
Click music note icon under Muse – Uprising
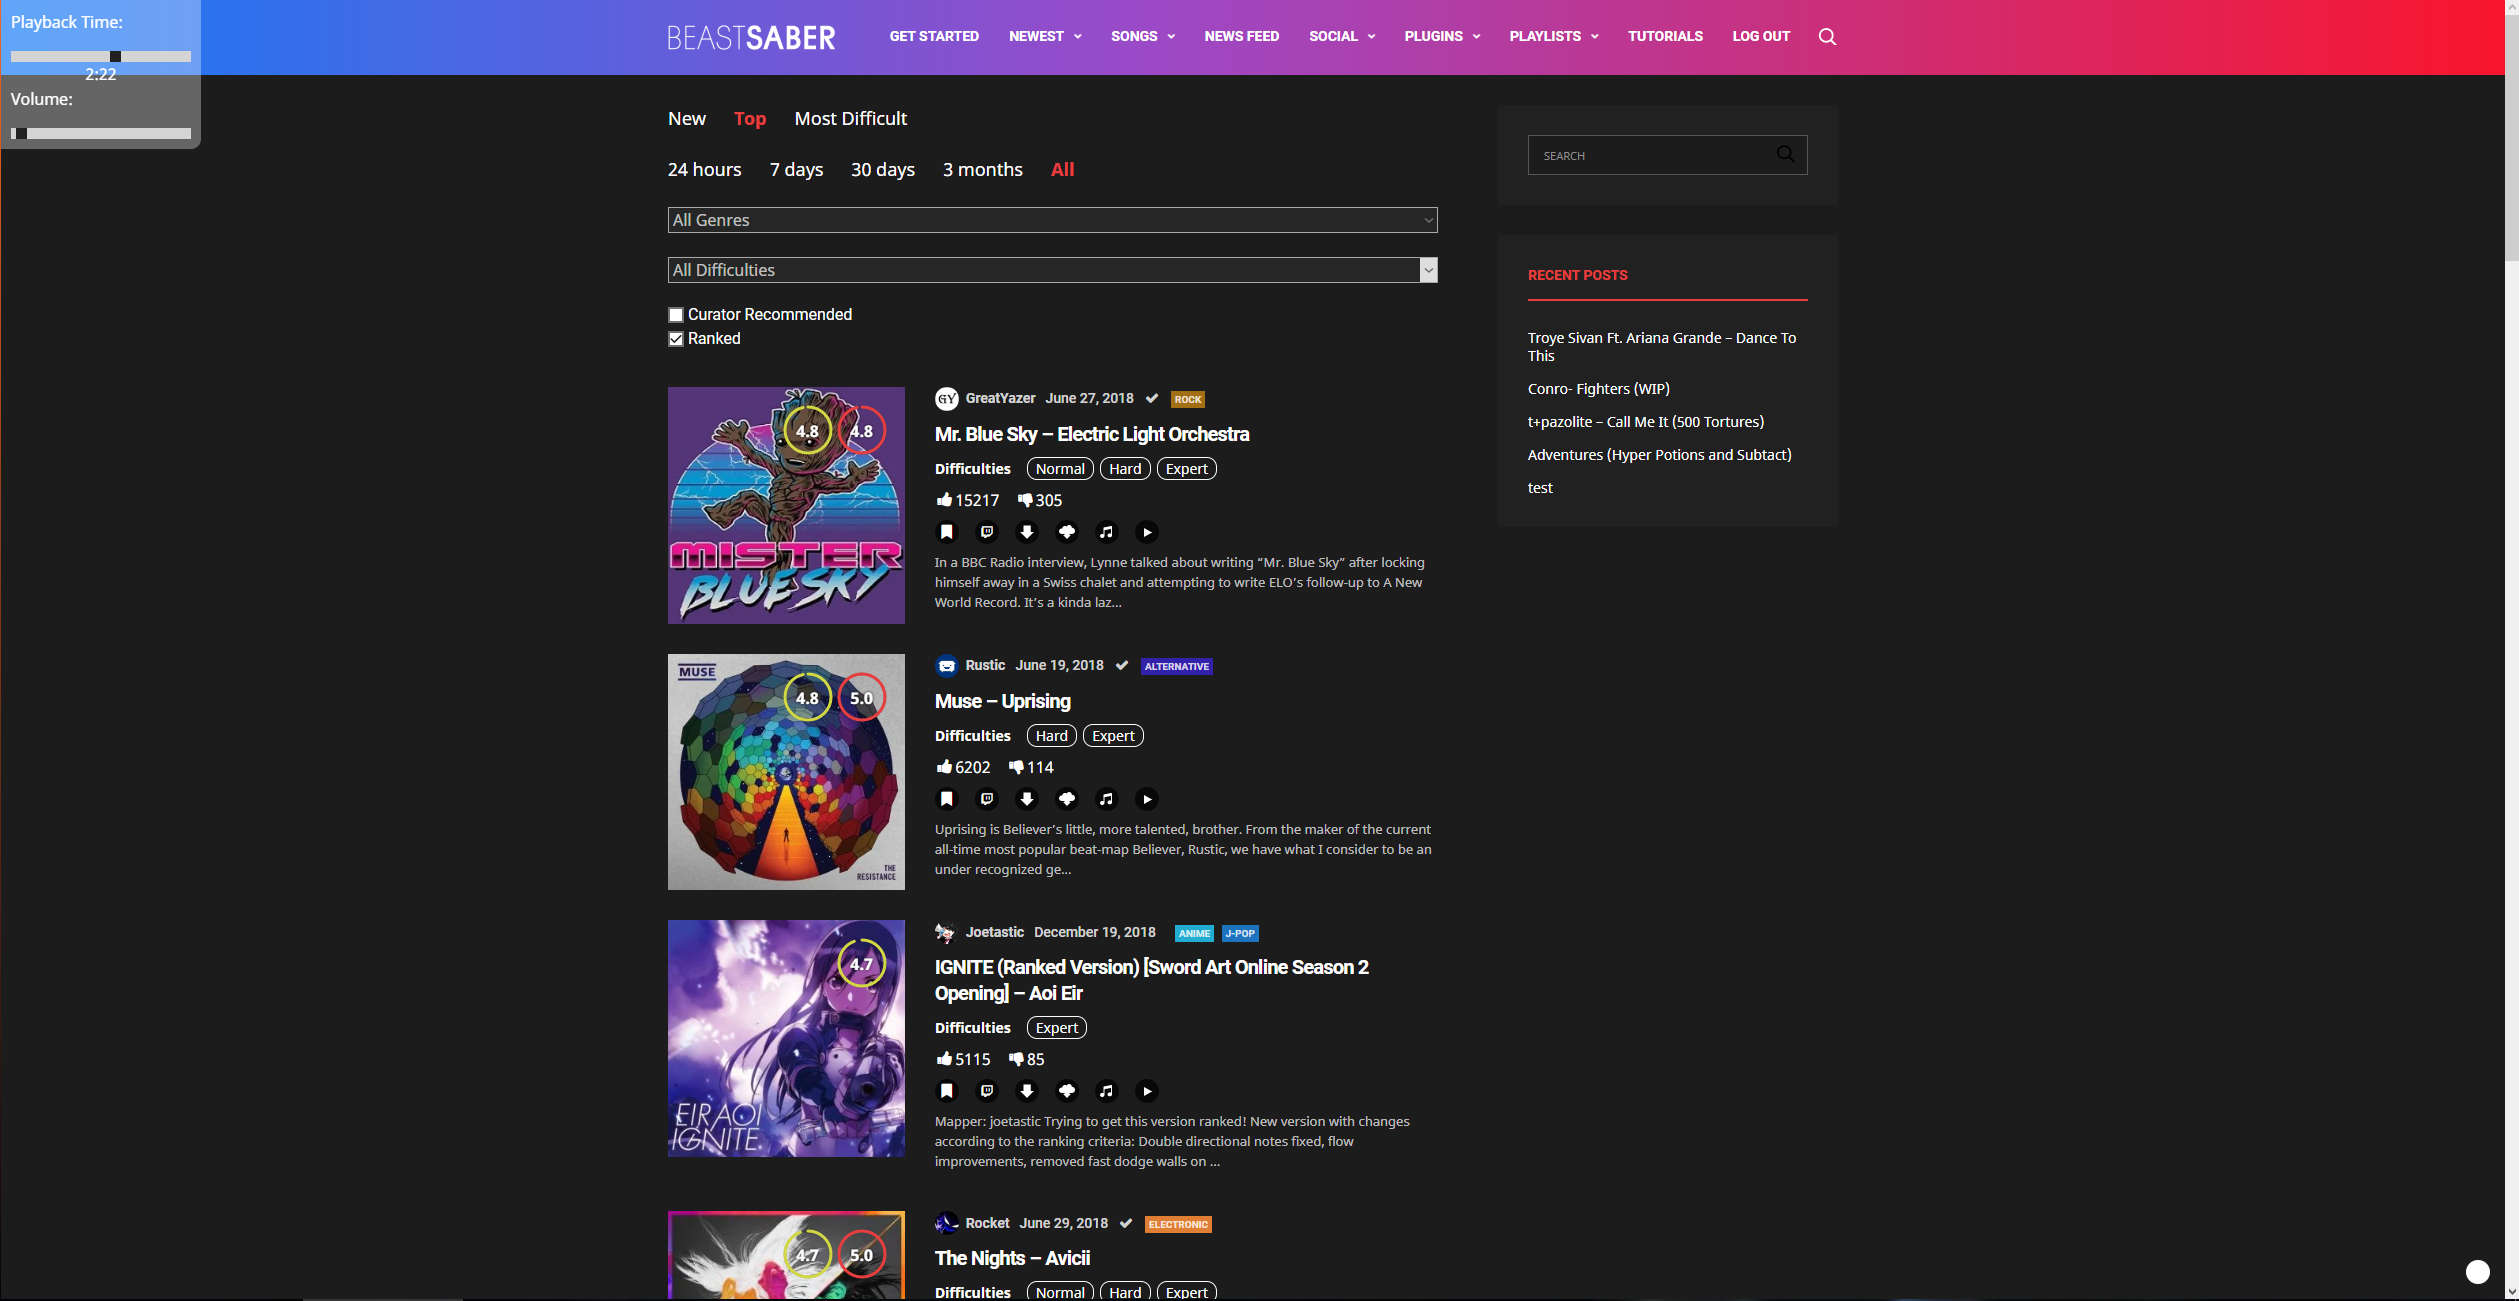point(1106,799)
